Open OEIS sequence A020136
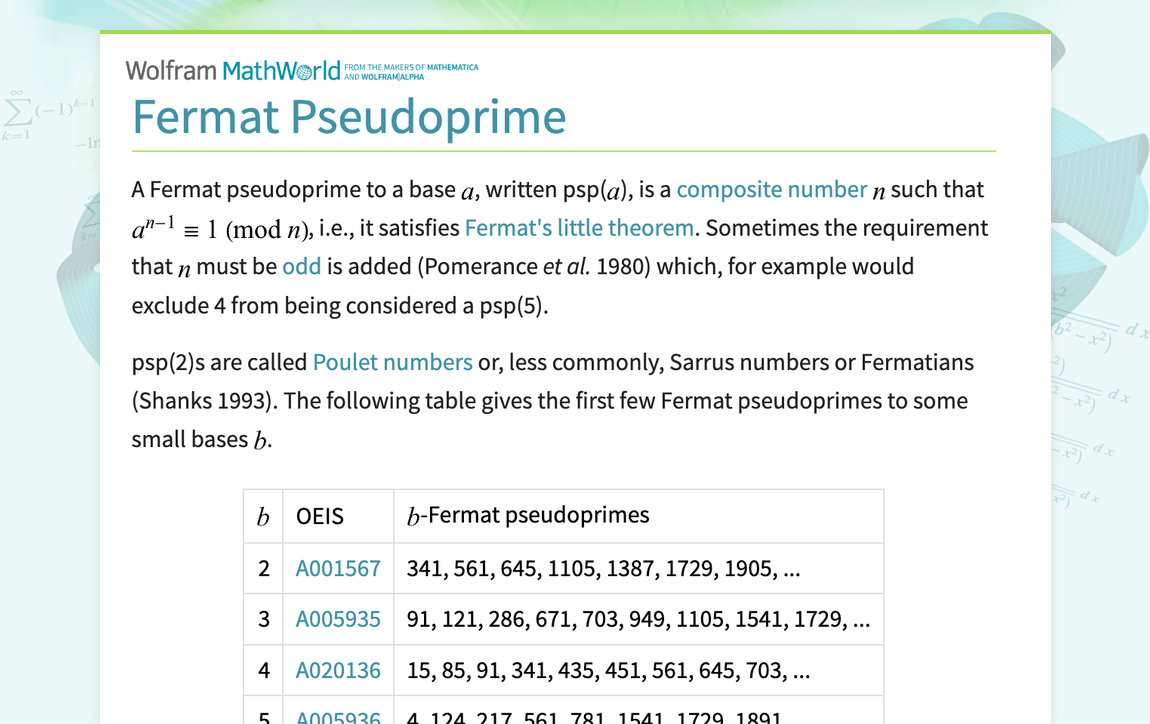The image size is (1150, 724). 338,671
